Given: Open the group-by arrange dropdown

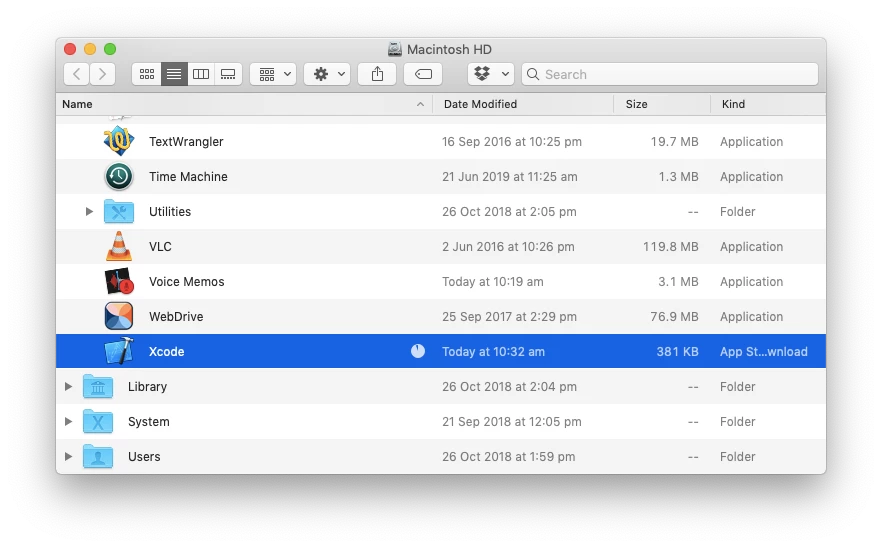Looking at the screenshot, I should tap(273, 74).
